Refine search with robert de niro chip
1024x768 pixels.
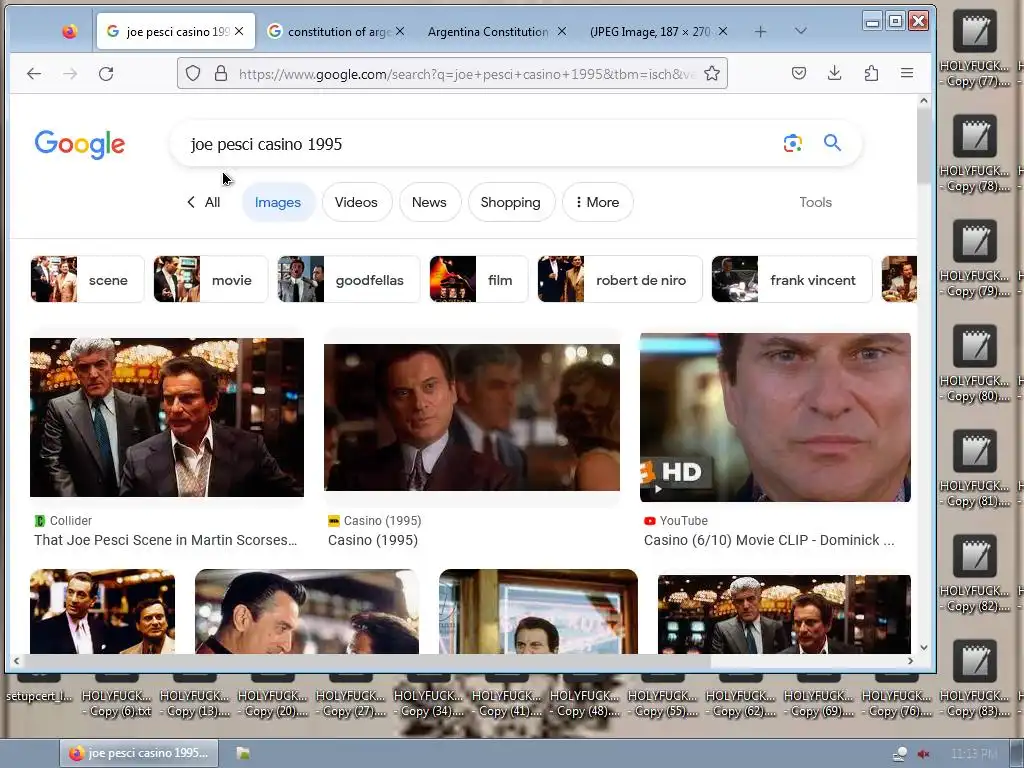click(x=619, y=280)
